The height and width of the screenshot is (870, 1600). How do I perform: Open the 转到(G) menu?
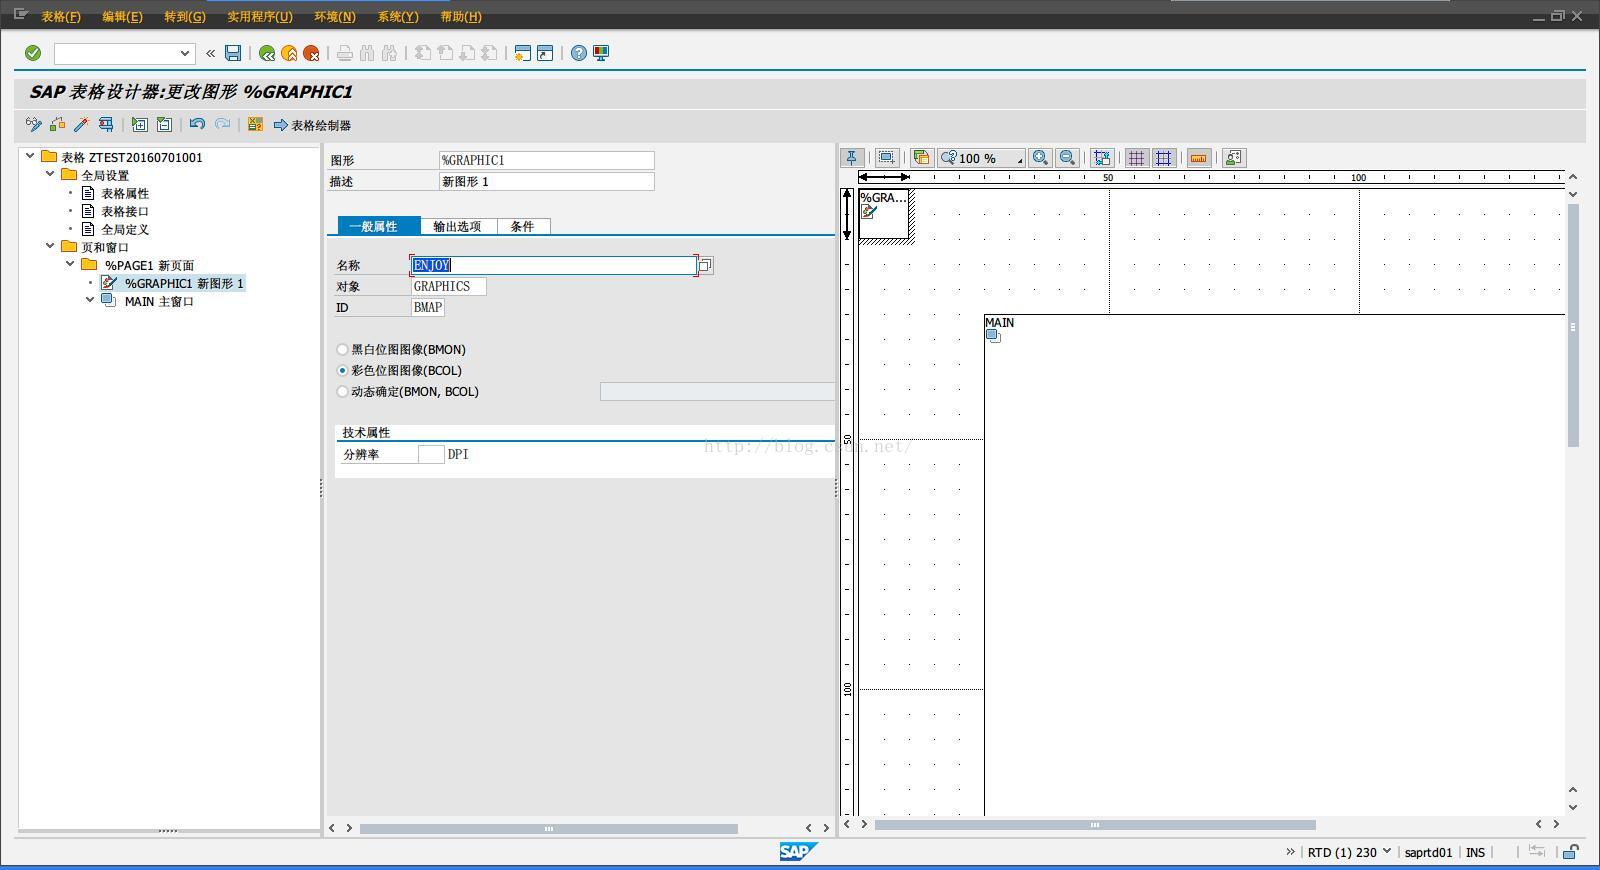click(x=184, y=17)
